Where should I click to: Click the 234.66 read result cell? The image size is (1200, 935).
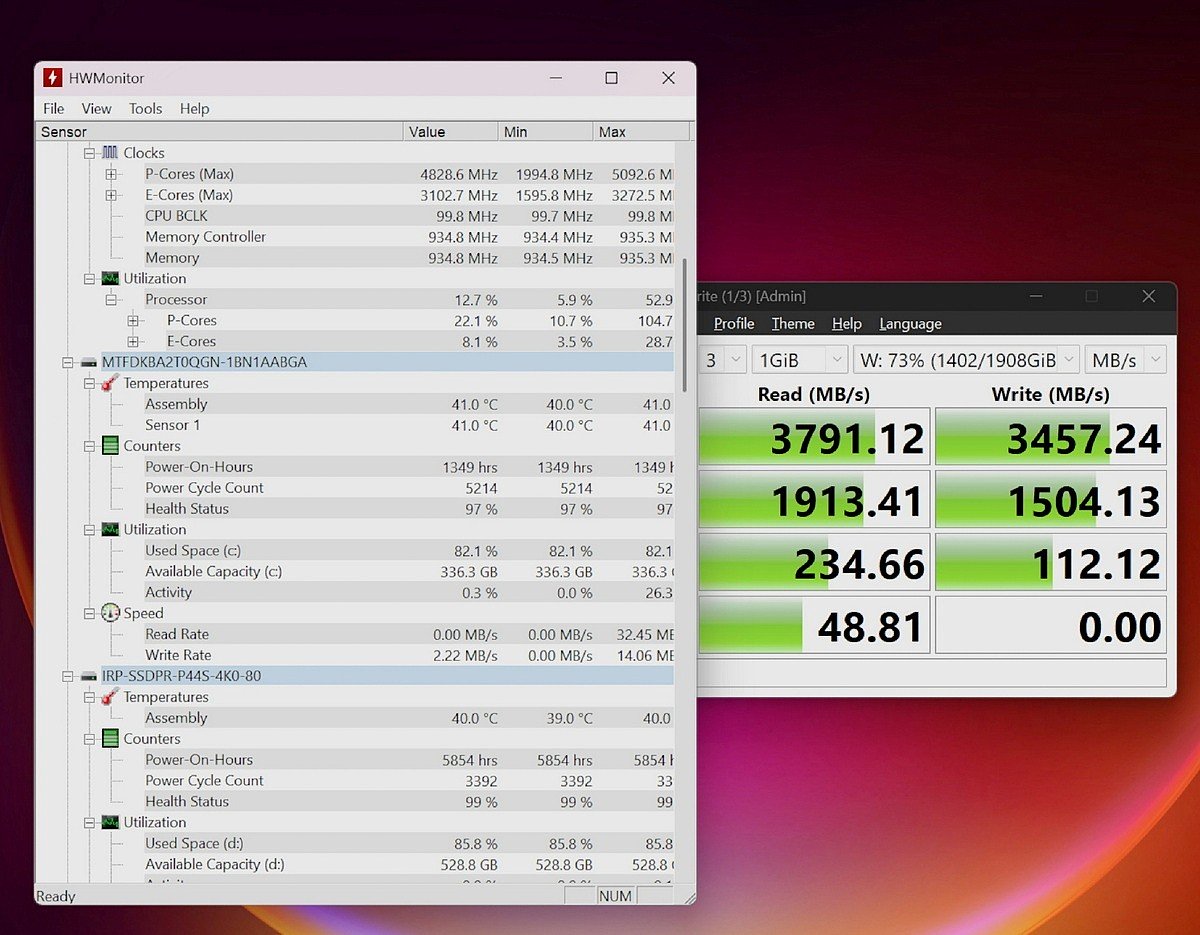tap(814, 563)
